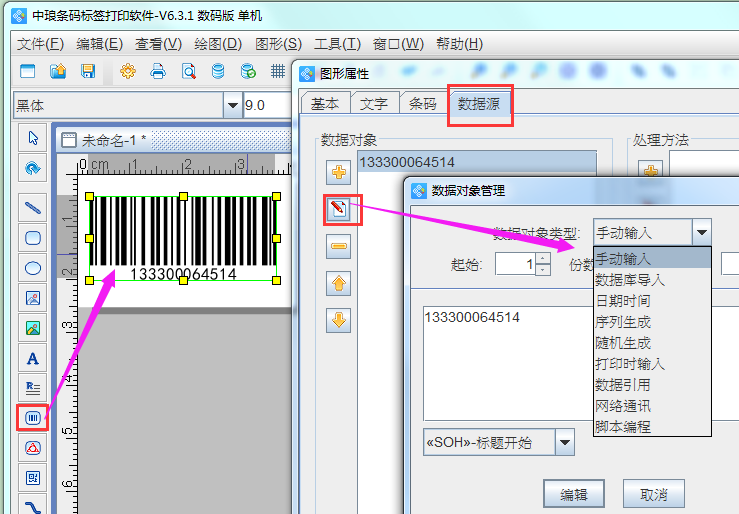Image resolution: width=739 pixels, height=514 pixels.
Task: Choose 序列生成 from the type list
Action: coord(623,322)
